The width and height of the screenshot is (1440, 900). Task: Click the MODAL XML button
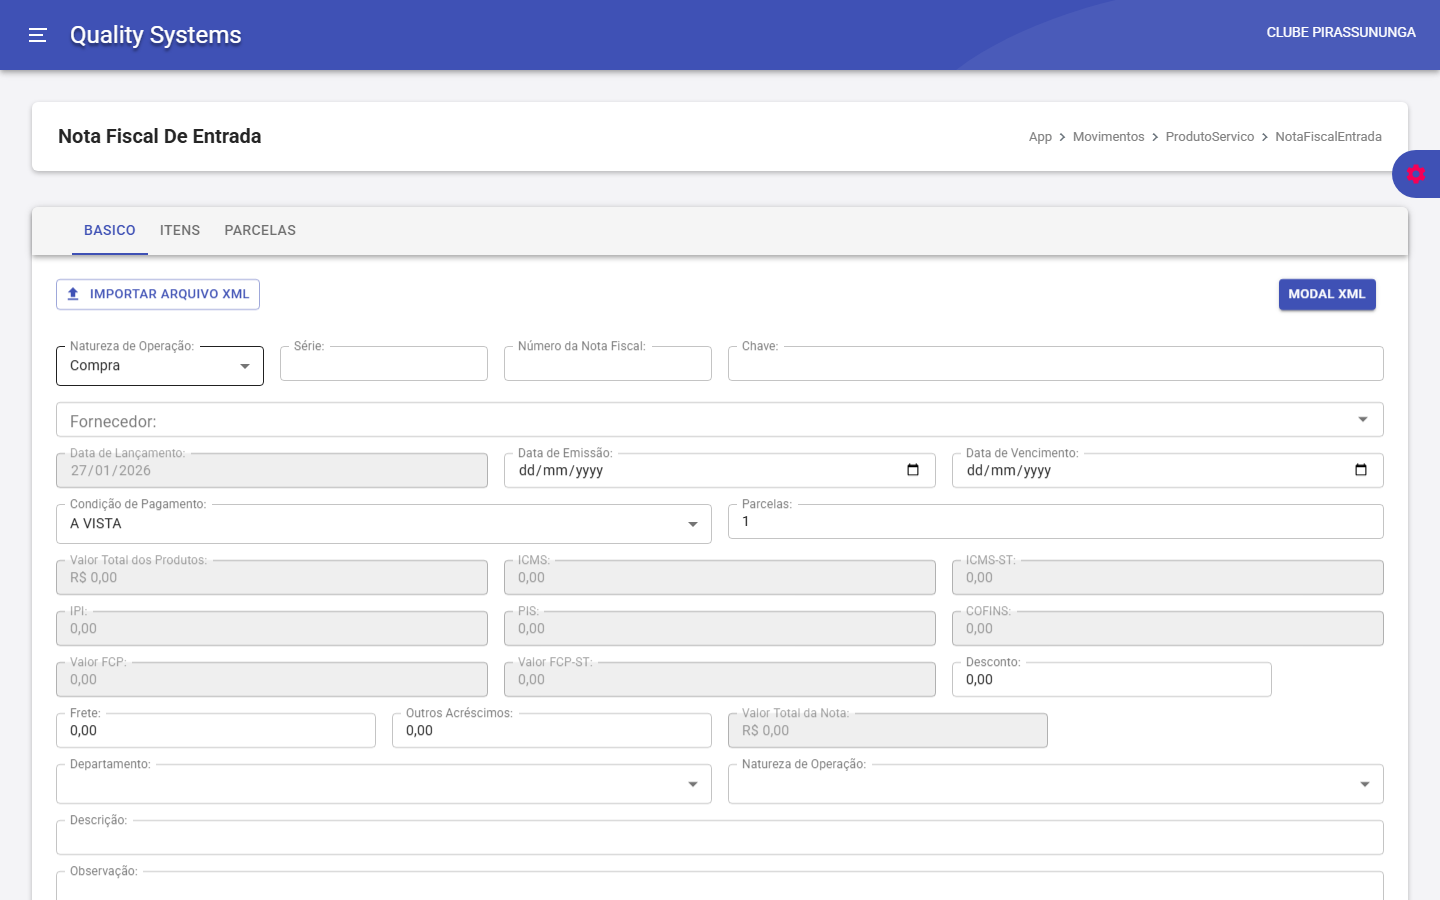[1326, 294]
